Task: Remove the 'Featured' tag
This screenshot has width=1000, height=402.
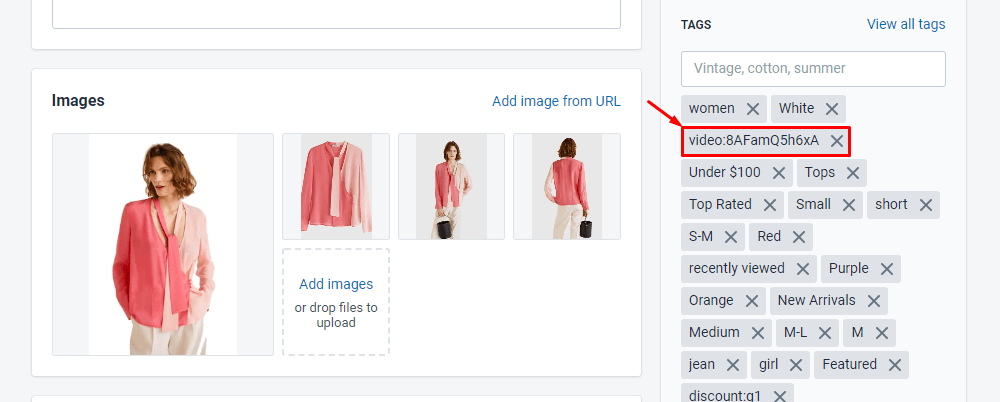Action: (x=894, y=365)
